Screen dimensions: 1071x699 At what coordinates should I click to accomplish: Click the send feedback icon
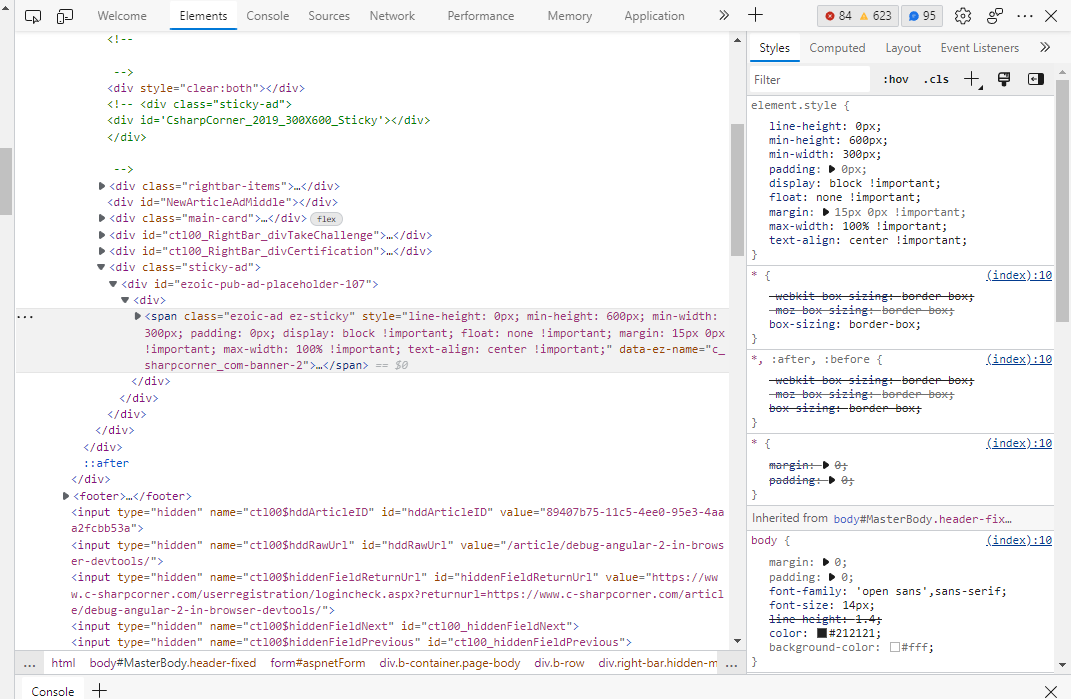[x=994, y=16]
